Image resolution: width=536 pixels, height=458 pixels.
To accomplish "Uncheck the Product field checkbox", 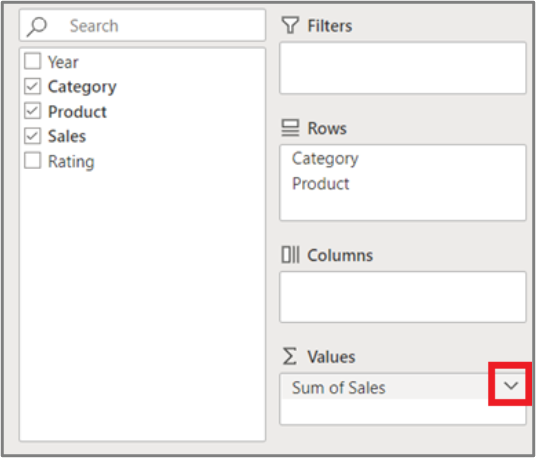I will pos(32,111).
